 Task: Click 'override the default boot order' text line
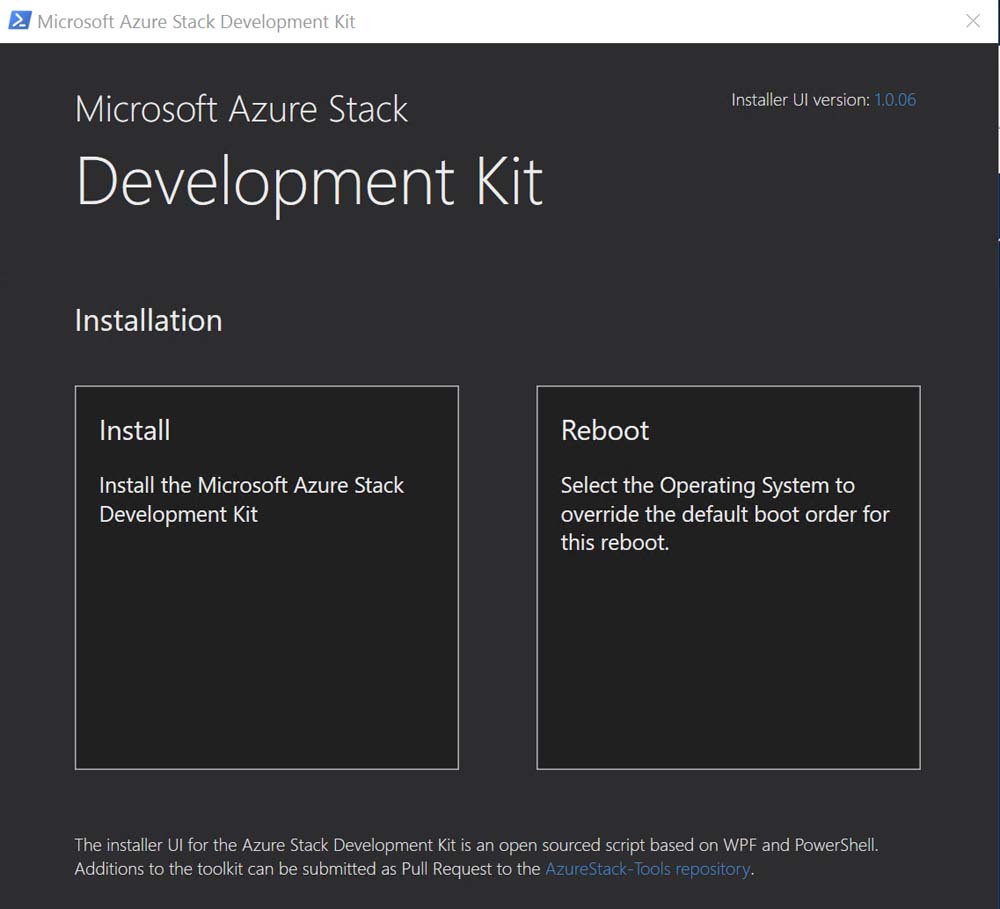724,515
